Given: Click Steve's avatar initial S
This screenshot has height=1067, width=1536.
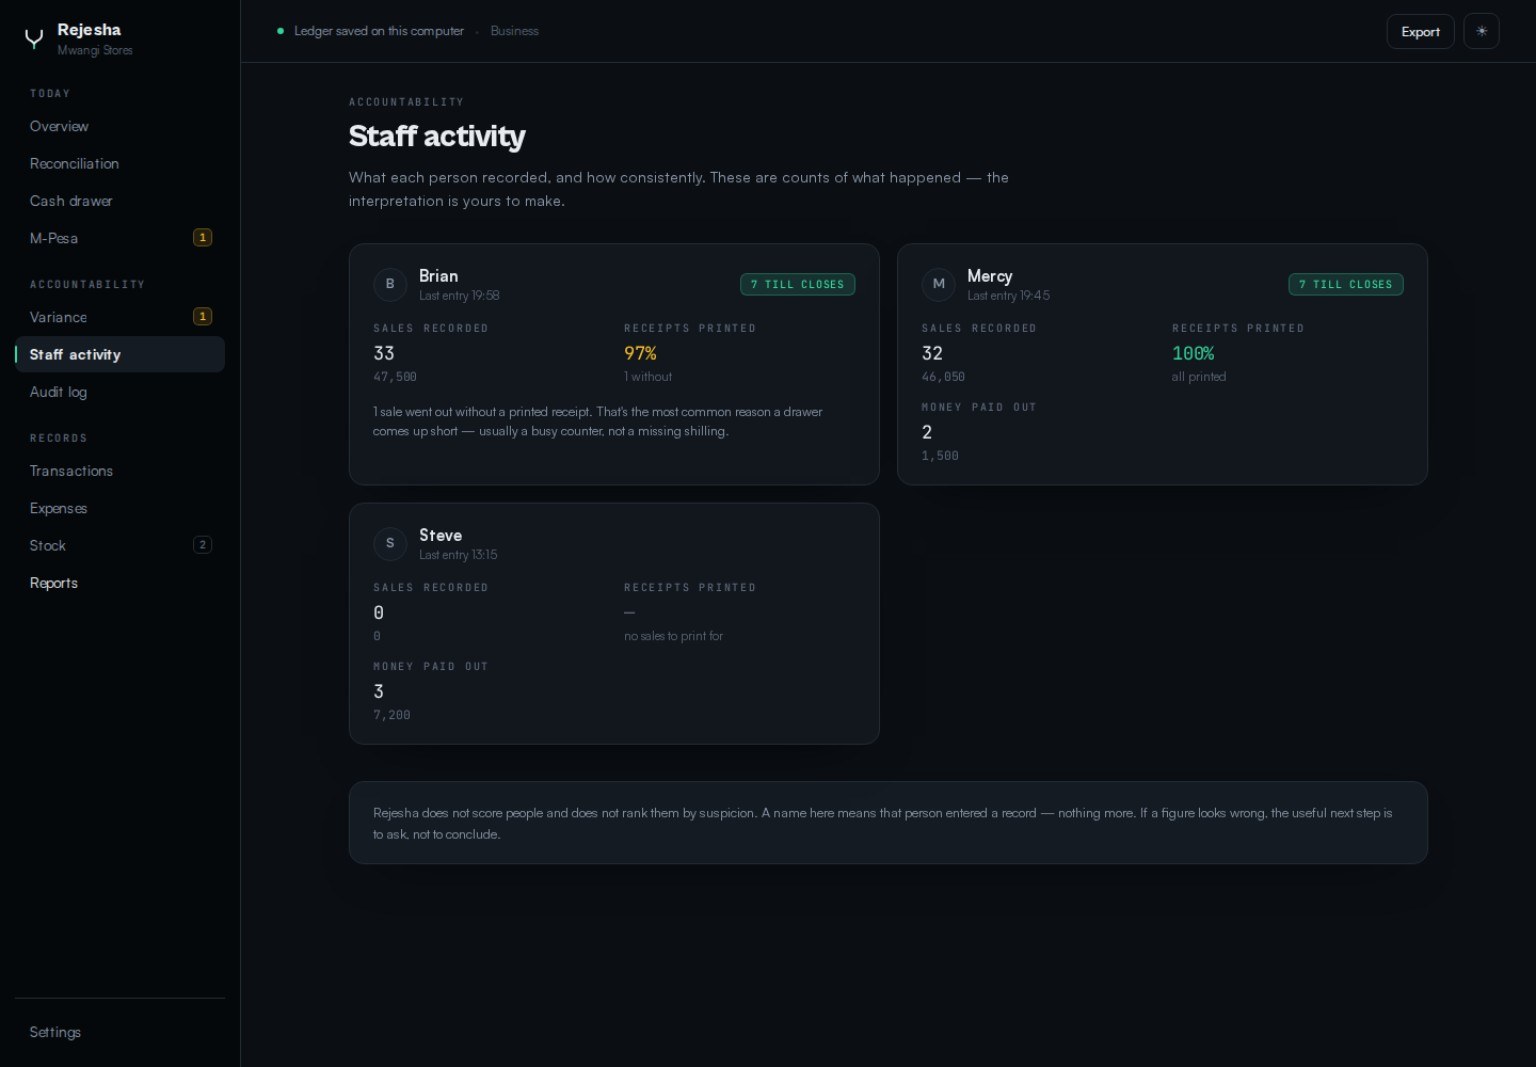Looking at the screenshot, I should 390,543.
